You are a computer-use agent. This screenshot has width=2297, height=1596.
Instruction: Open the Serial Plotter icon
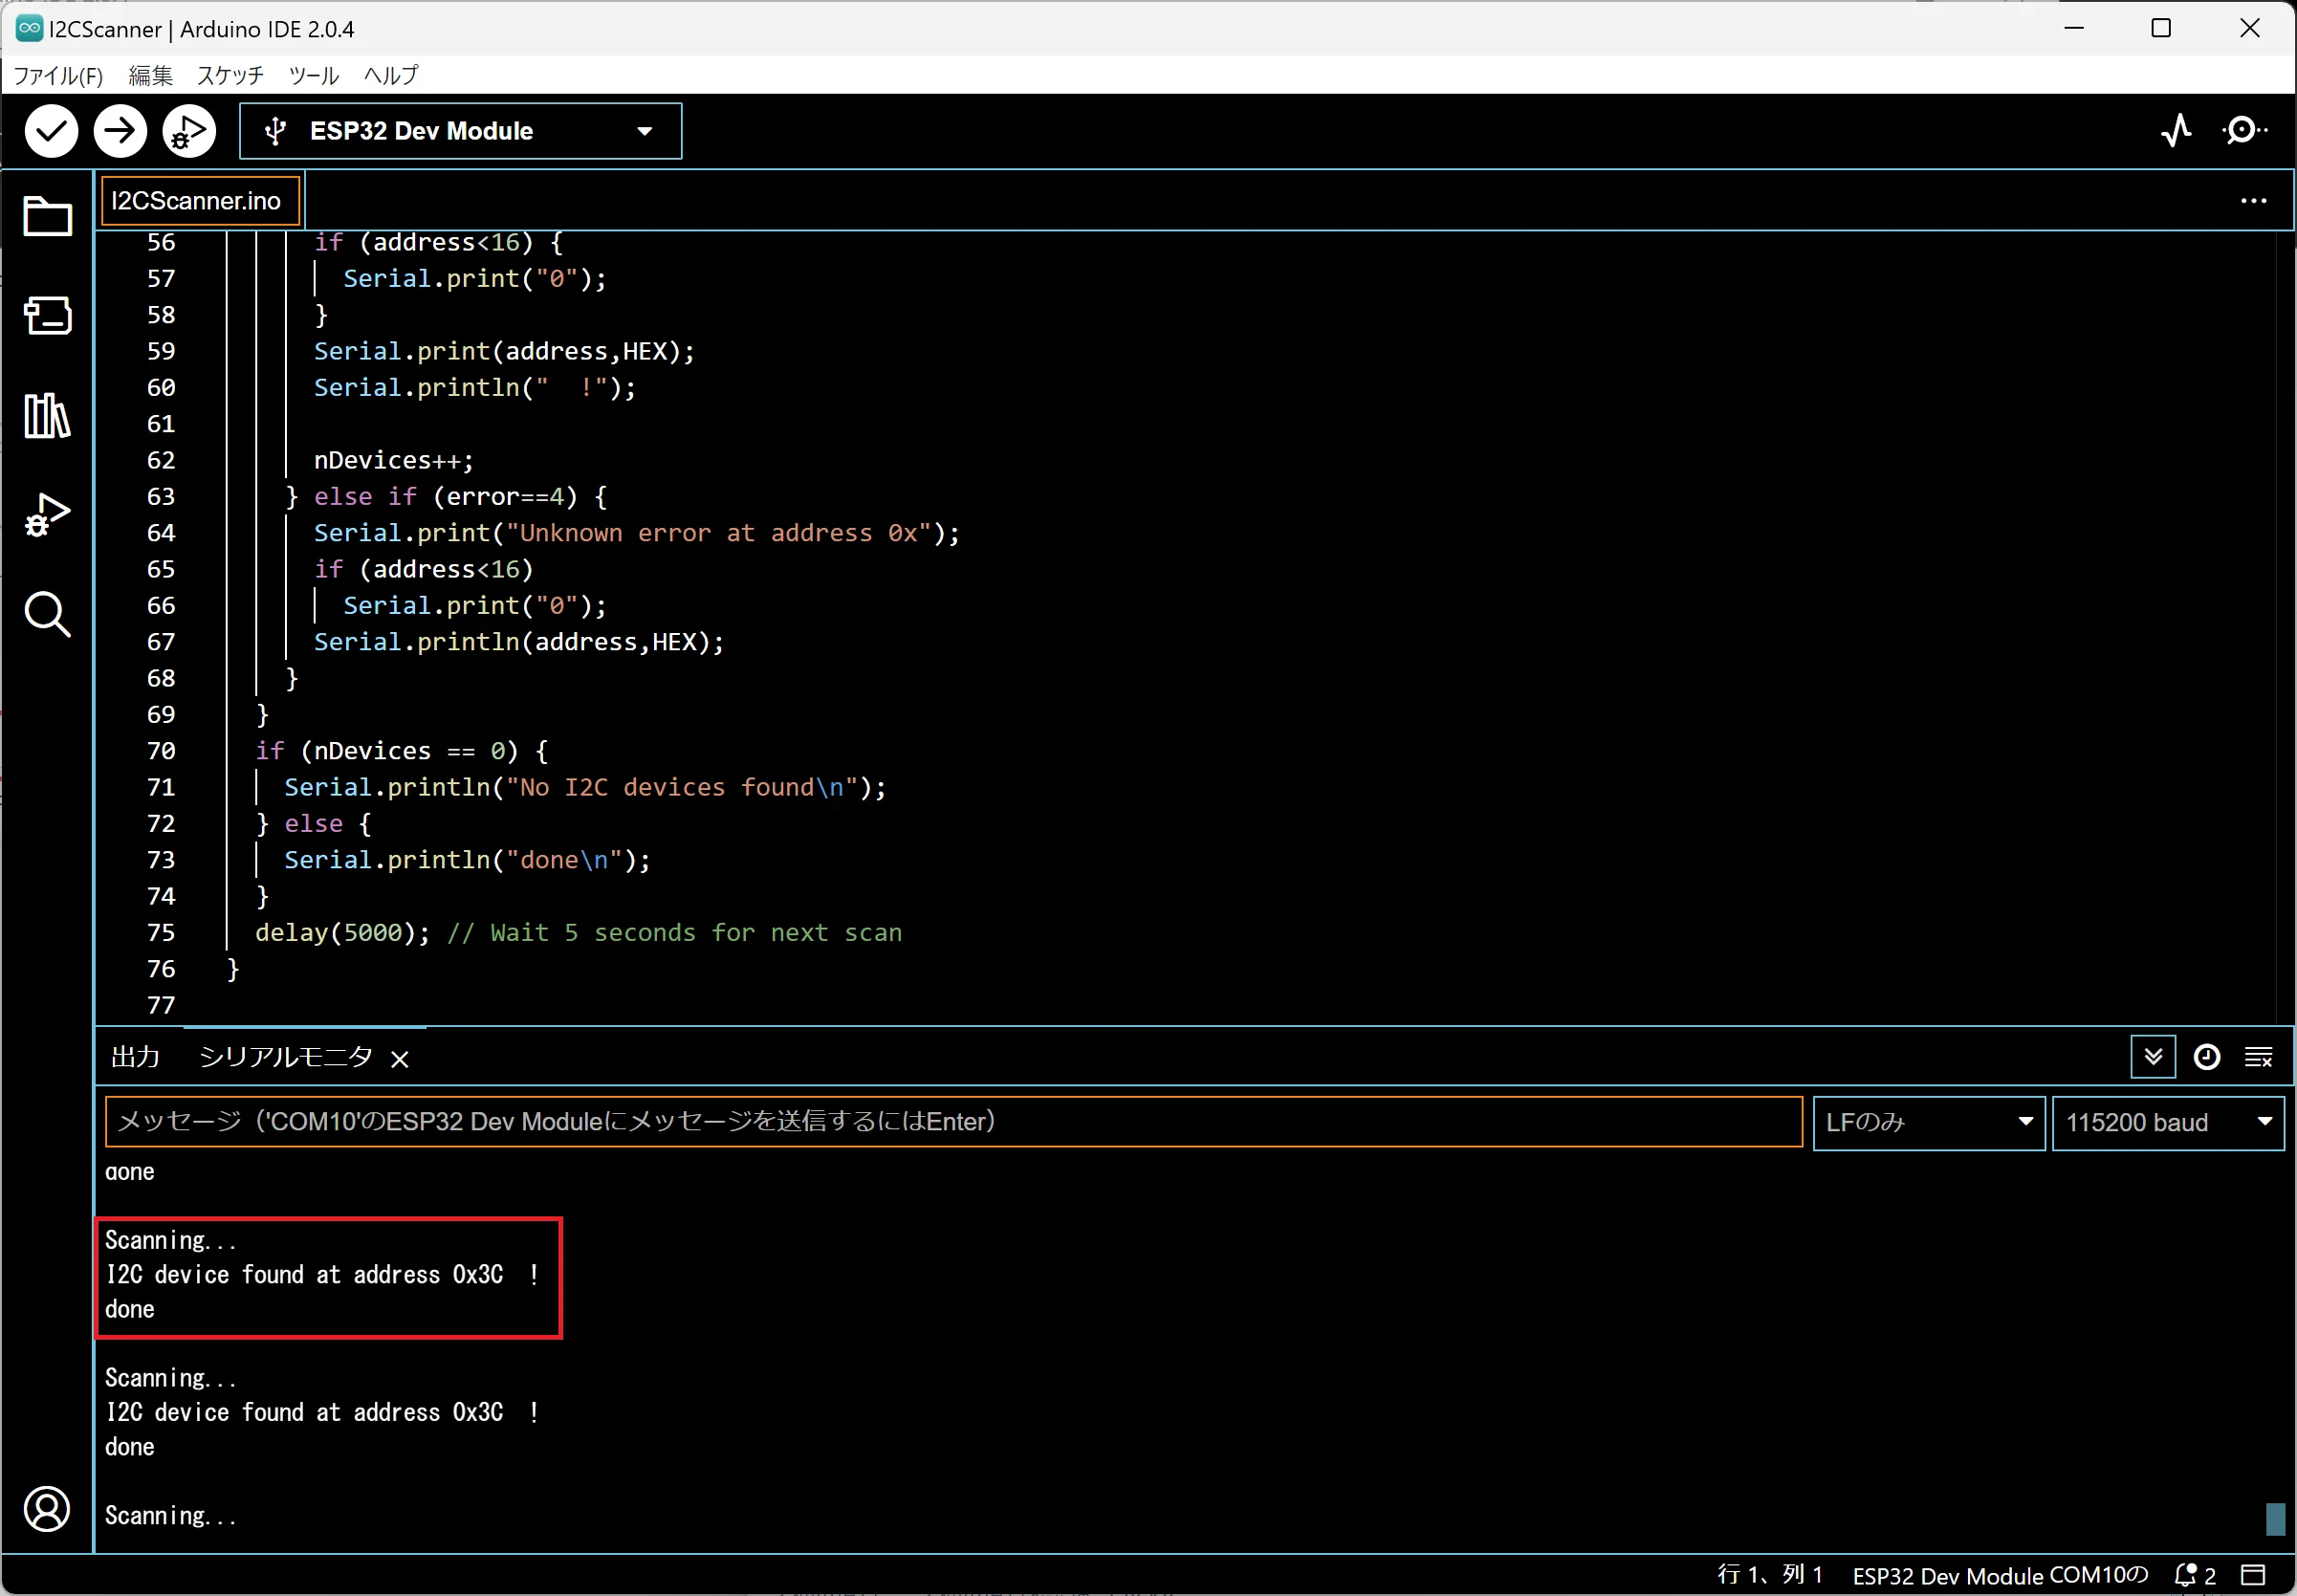[x=2176, y=131]
